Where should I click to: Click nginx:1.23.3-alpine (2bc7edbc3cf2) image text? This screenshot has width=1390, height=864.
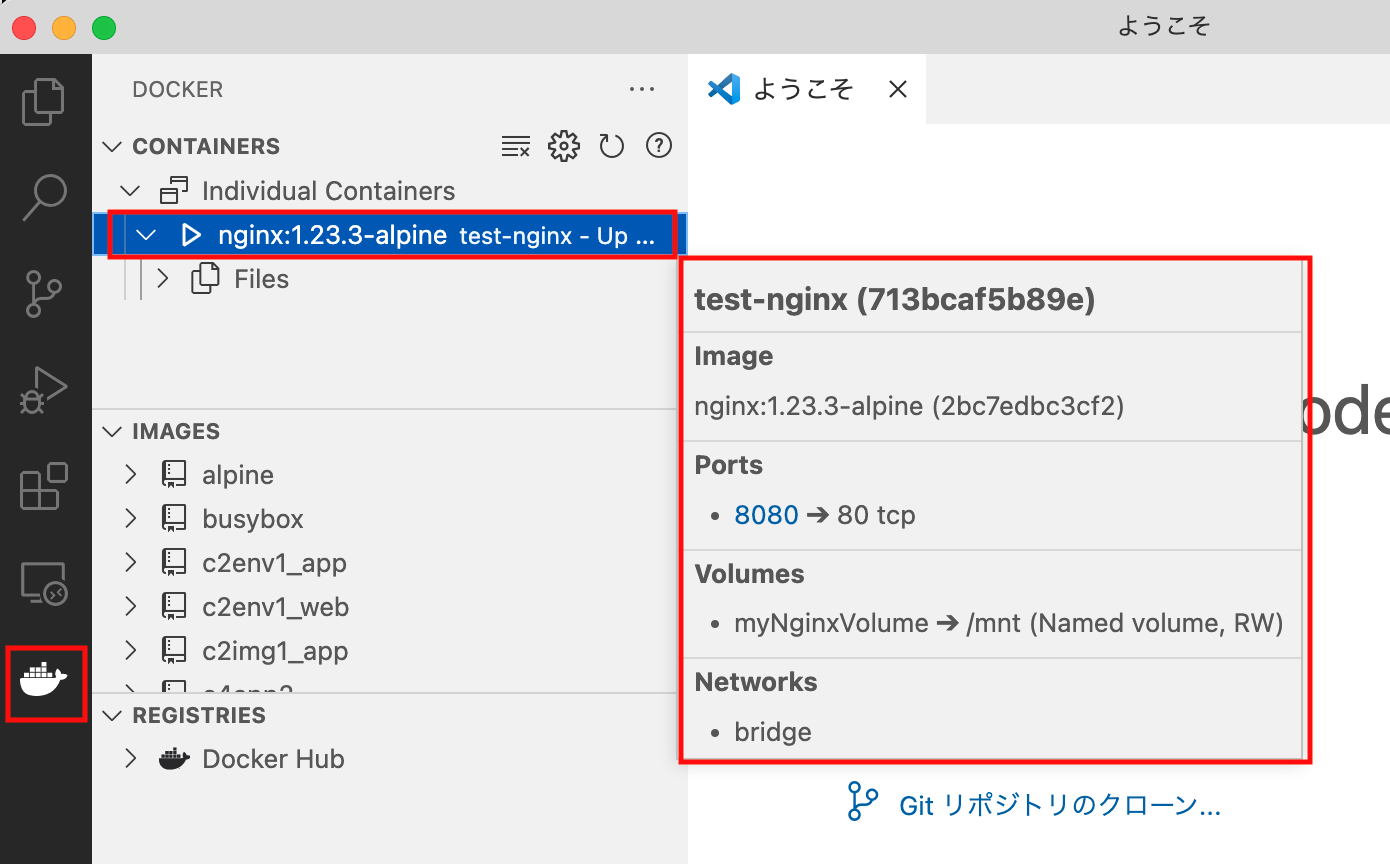click(909, 407)
